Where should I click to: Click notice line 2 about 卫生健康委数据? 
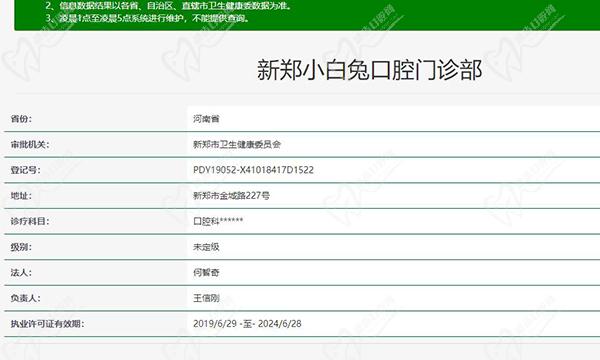pyautogui.click(x=169, y=6)
